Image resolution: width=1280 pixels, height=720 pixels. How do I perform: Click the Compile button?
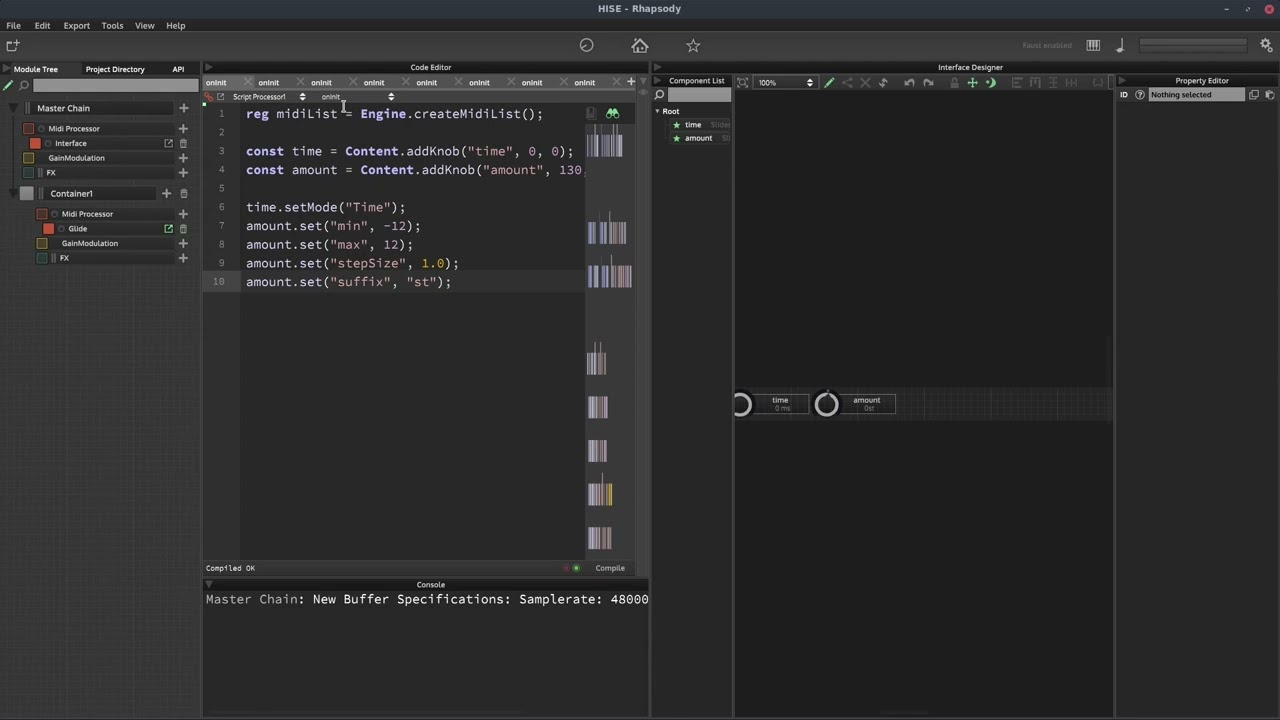pyautogui.click(x=610, y=568)
